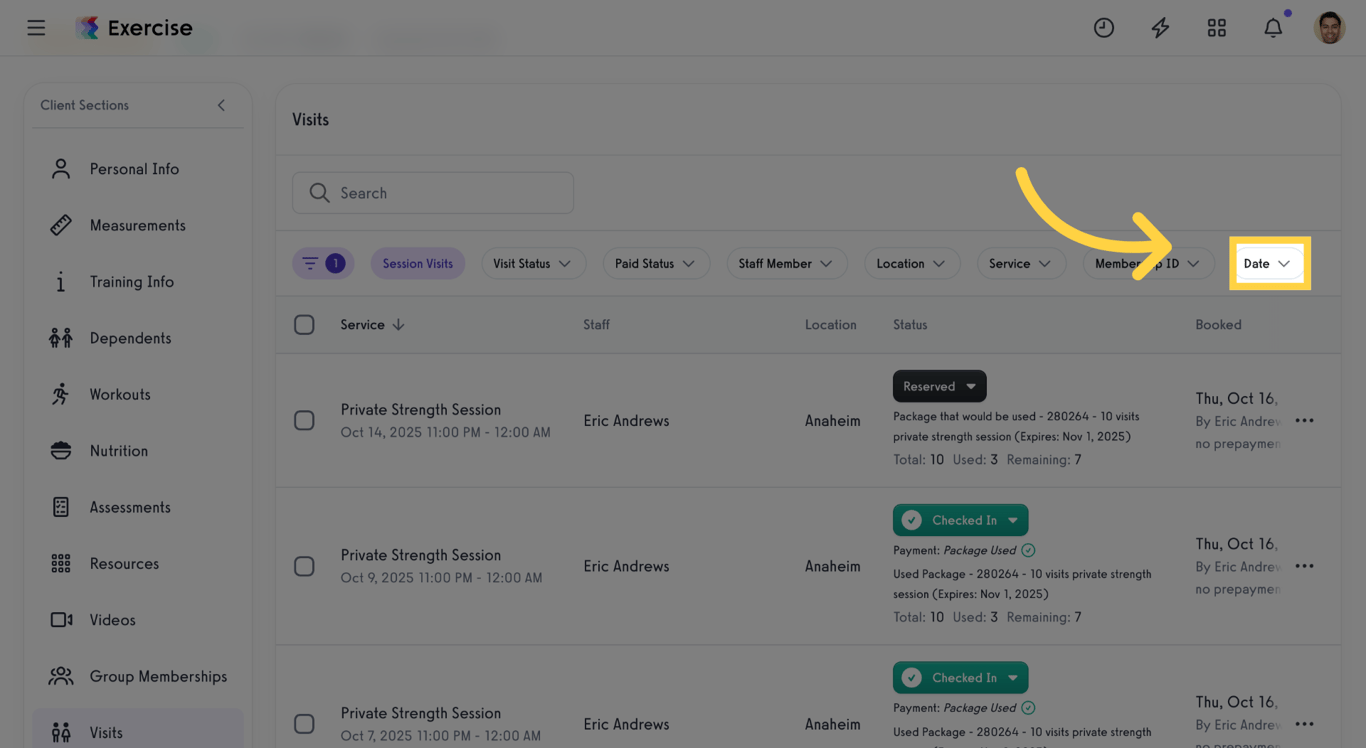
Task: Open notifications via the bell icon
Action: point(1273,27)
